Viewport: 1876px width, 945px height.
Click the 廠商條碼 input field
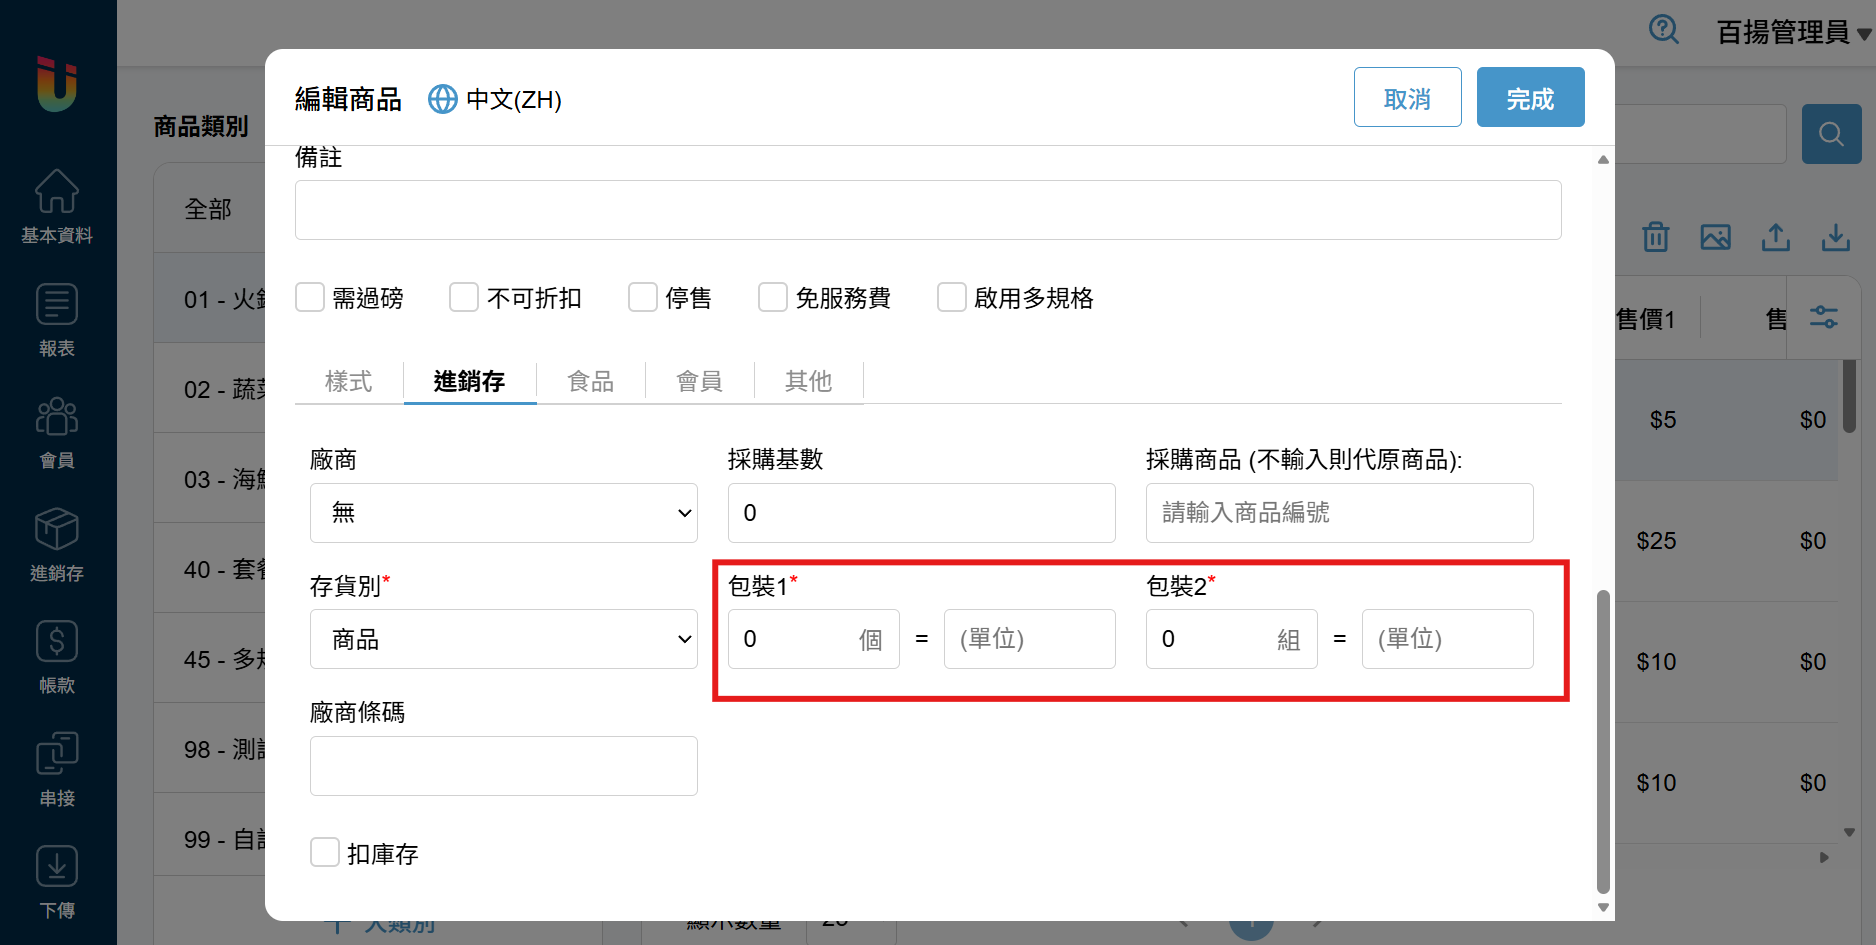(x=503, y=766)
